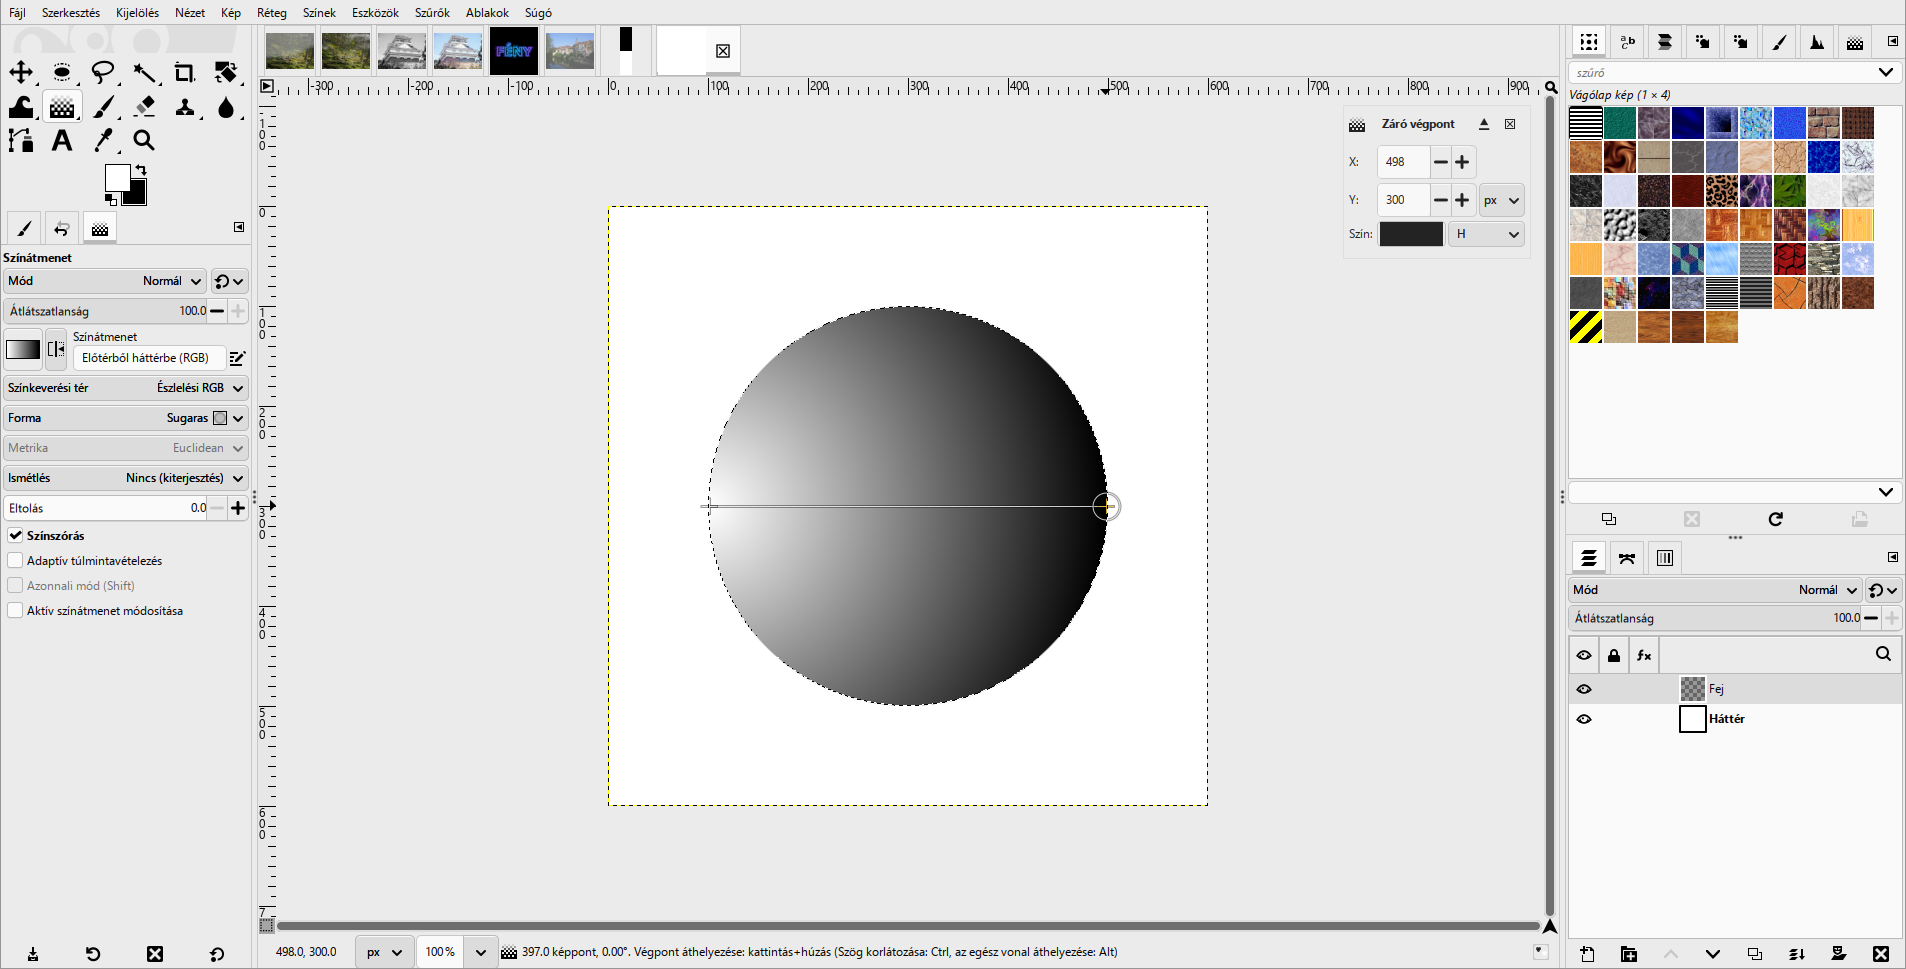Select the Move tool
This screenshot has height=969, width=1906.
(x=21, y=73)
